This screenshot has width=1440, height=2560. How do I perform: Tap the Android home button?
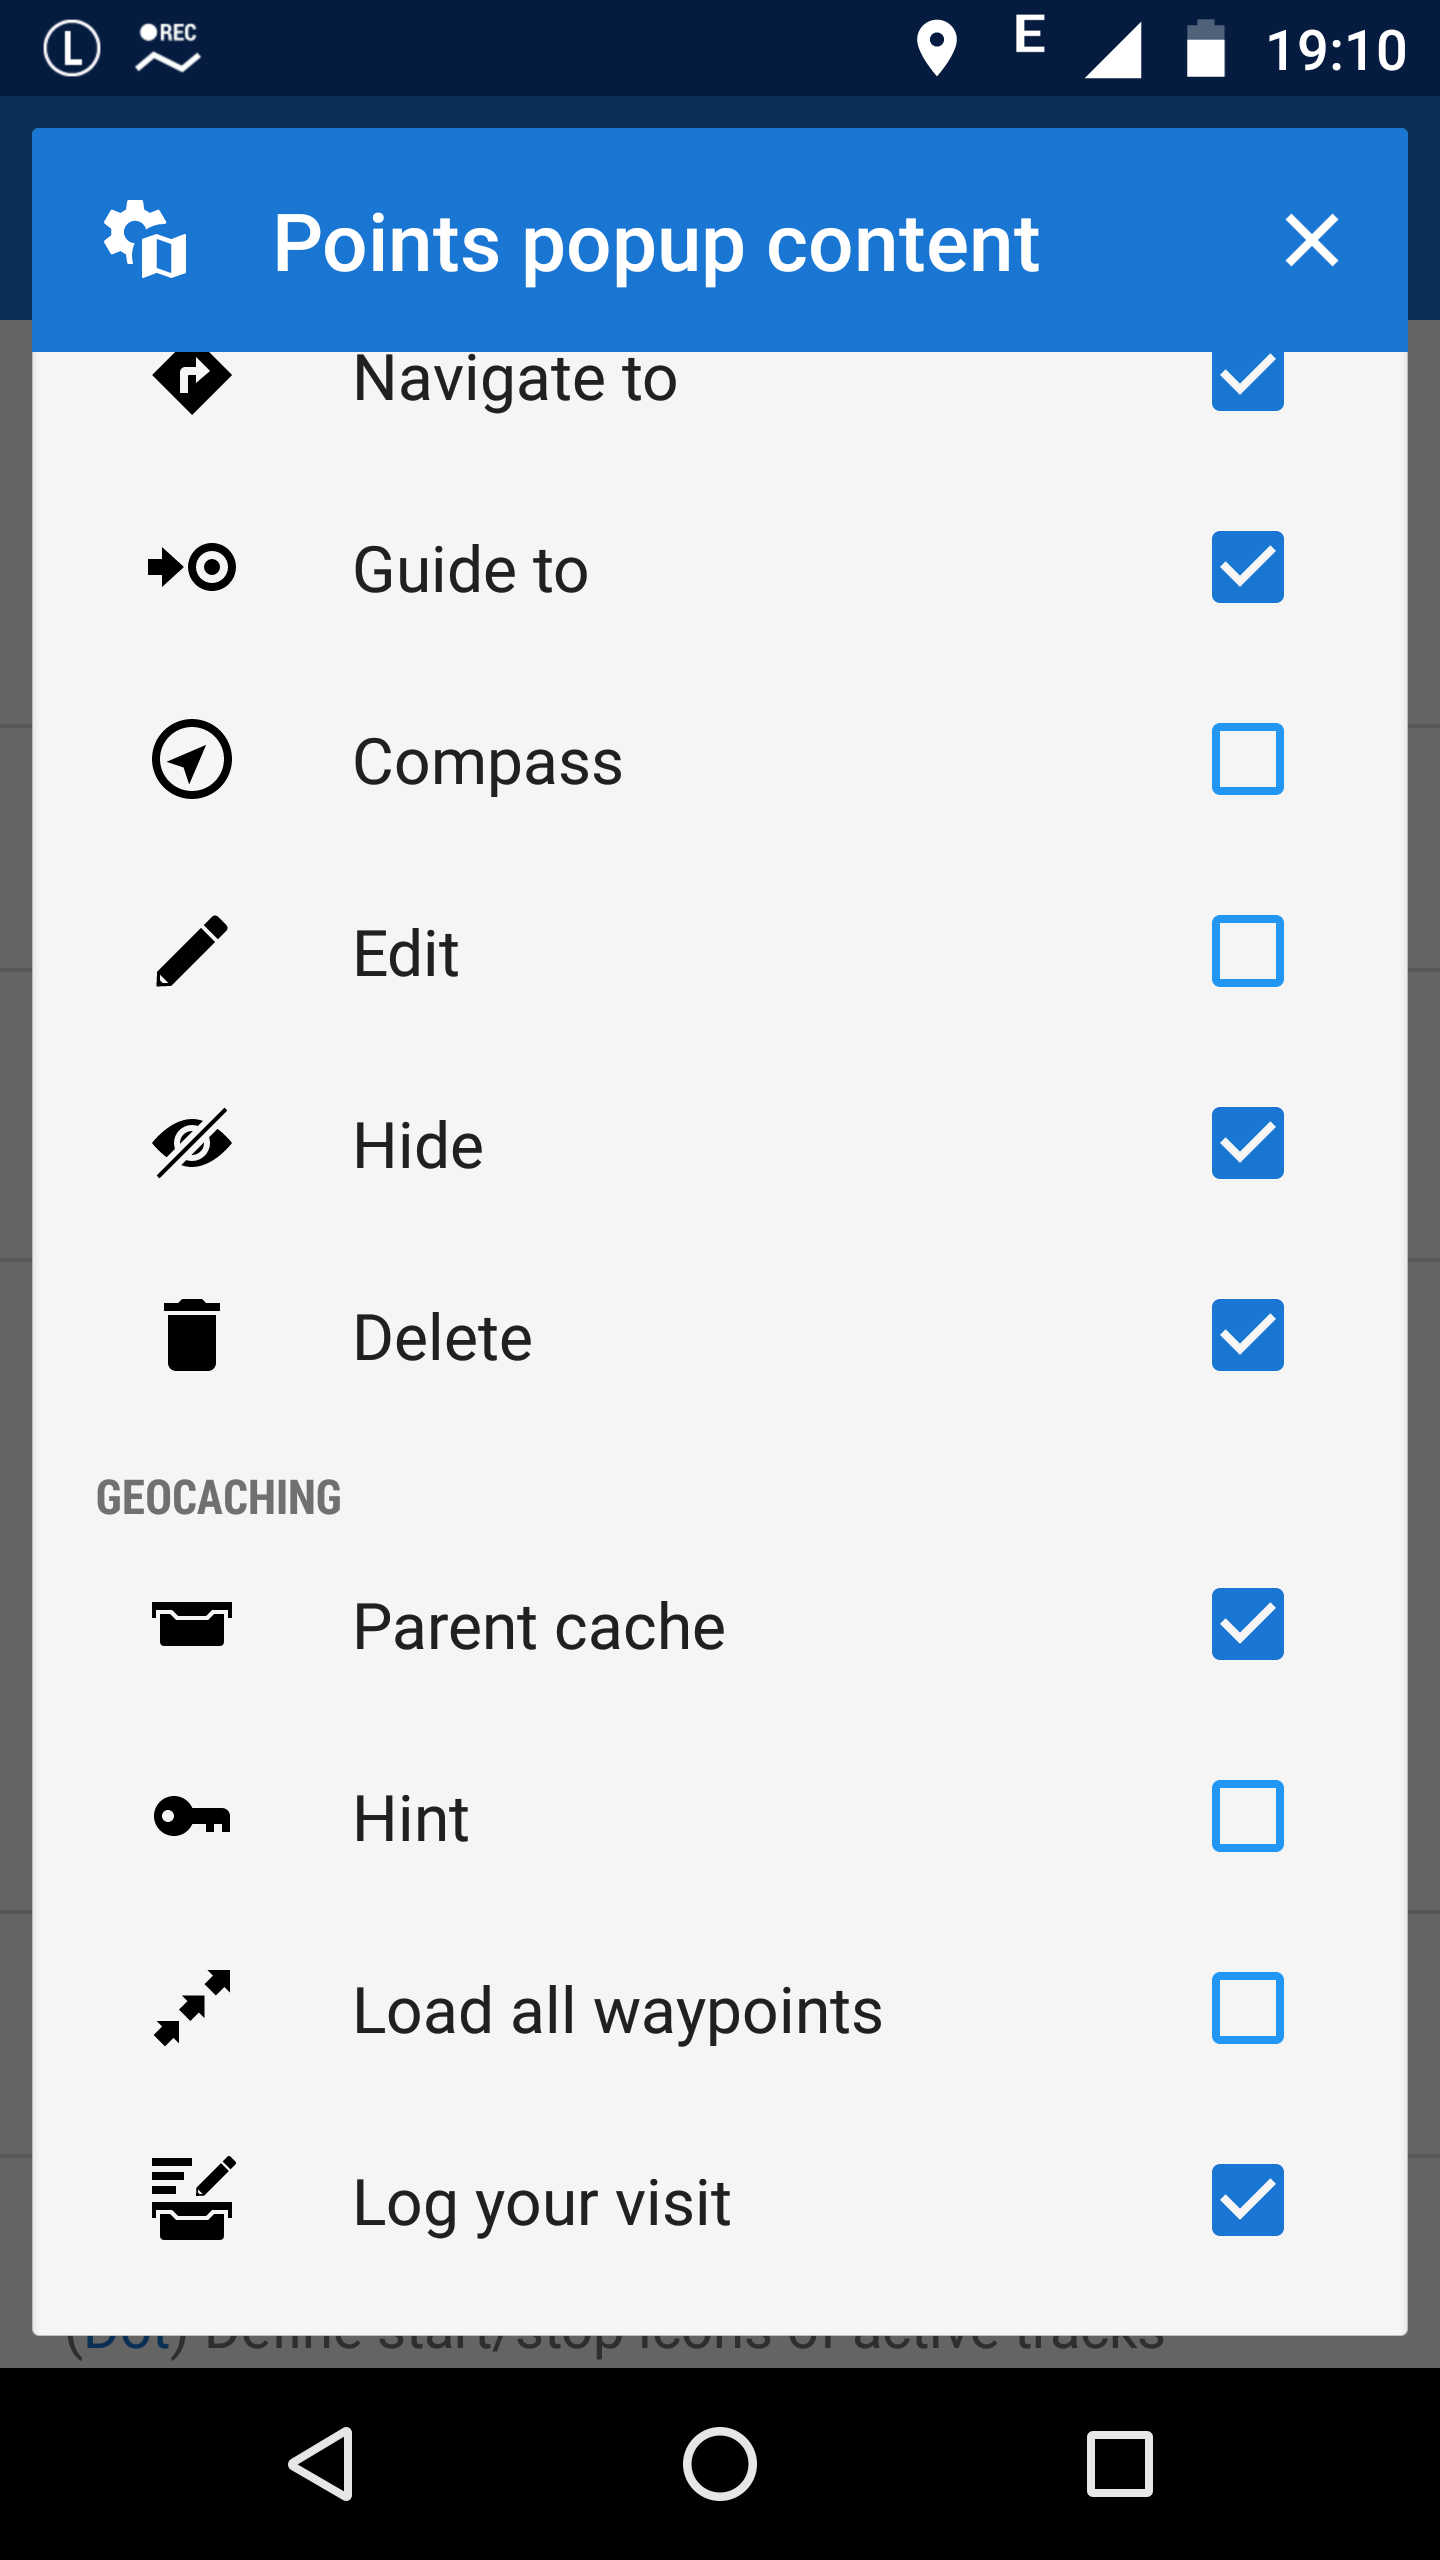720,2464
